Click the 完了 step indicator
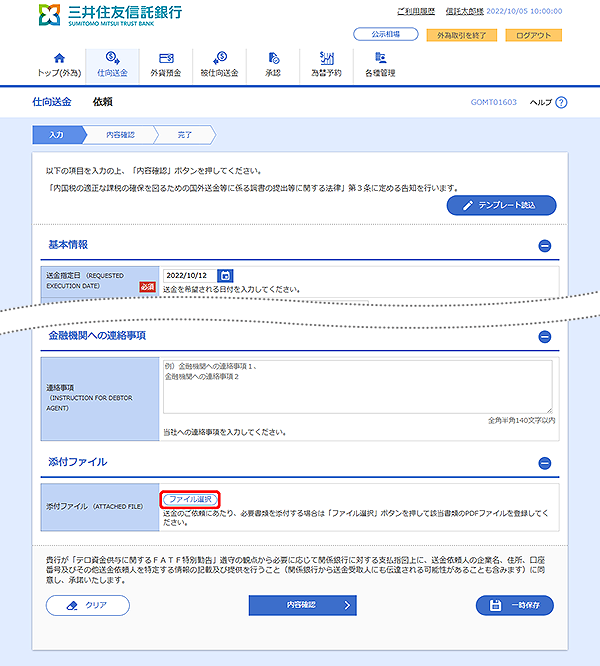This screenshot has width=600, height=666. (x=185, y=135)
